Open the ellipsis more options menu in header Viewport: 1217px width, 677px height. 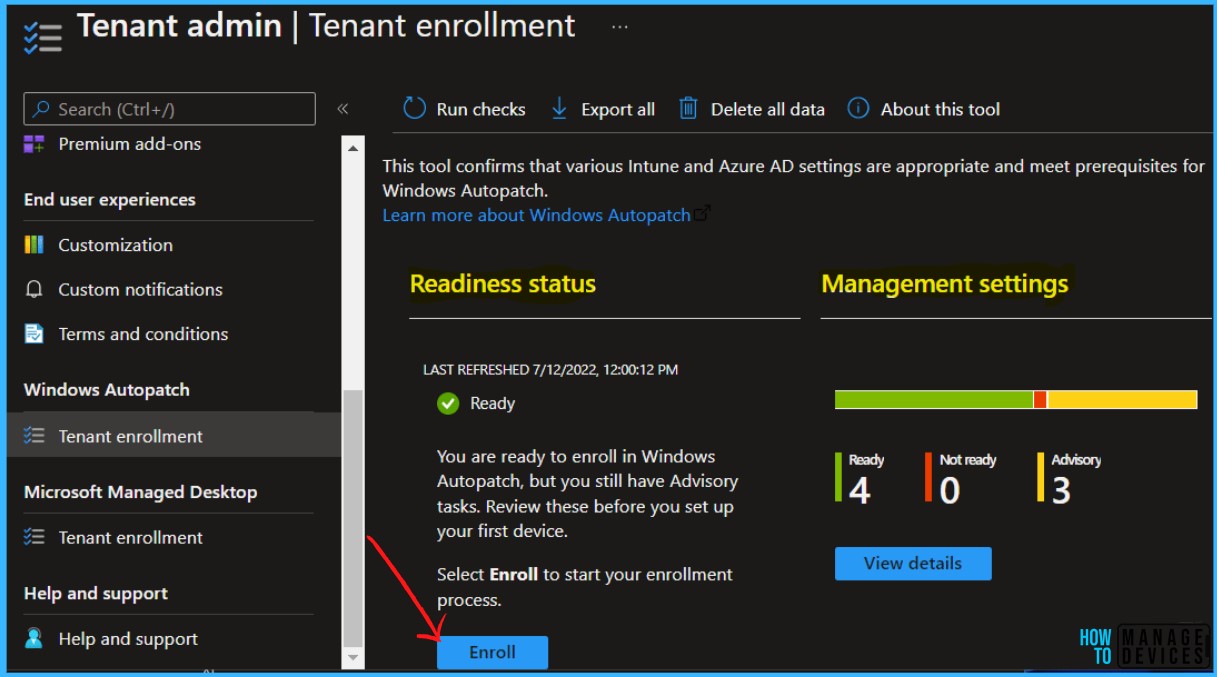619,27
